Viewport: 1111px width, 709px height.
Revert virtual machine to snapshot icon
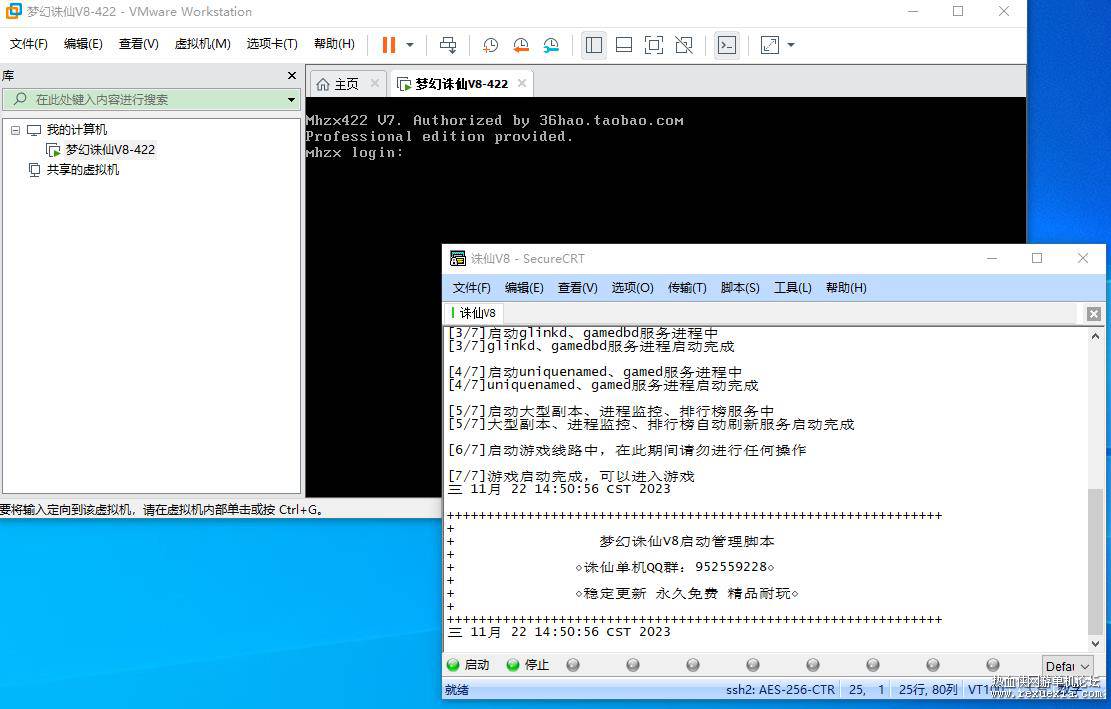521,45
